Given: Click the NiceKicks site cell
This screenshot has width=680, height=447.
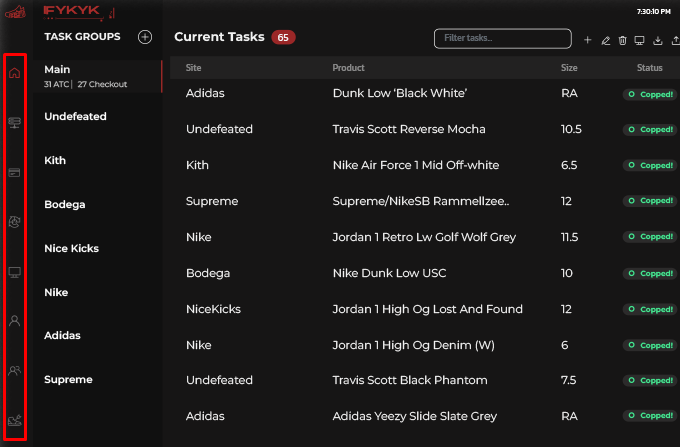Looking at the screenshot, I should (213, 309).
